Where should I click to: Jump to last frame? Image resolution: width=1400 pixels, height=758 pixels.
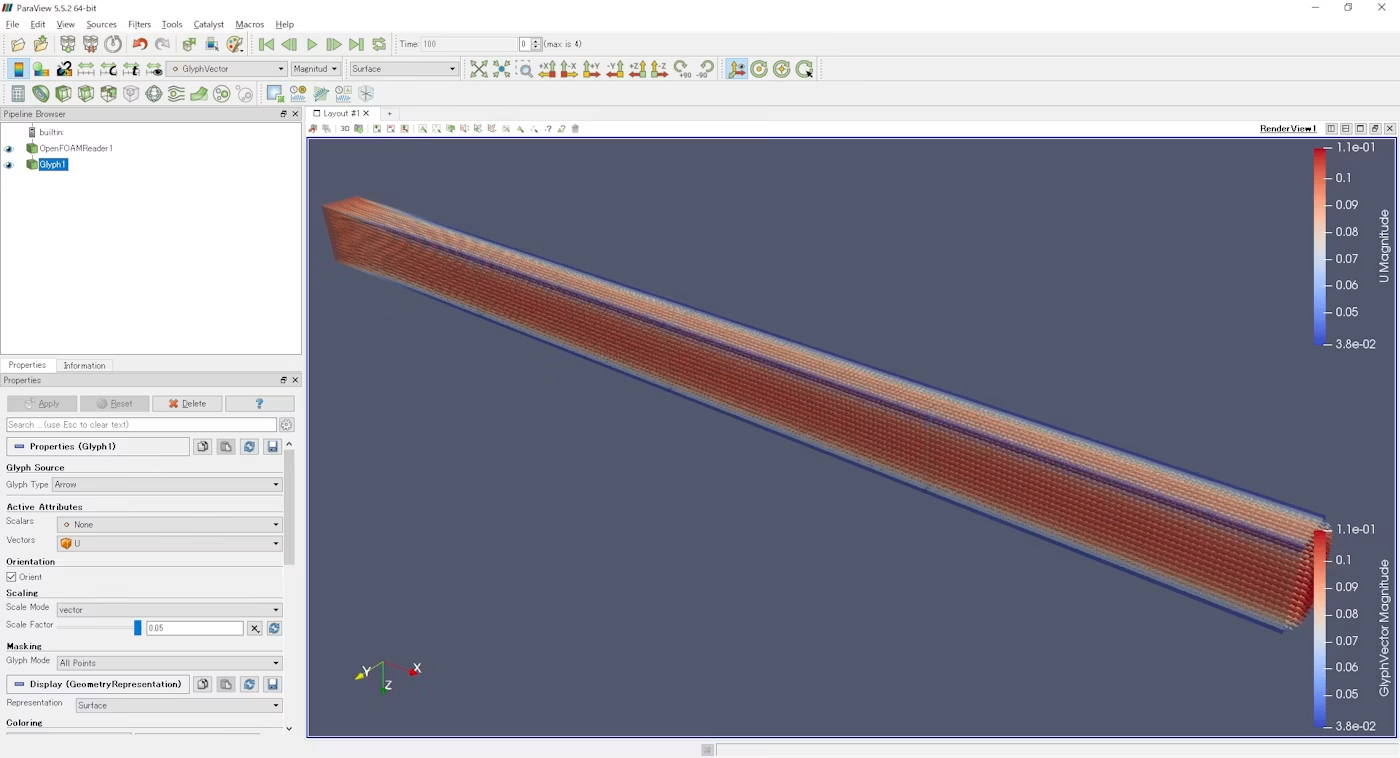[x=356, y=44]
